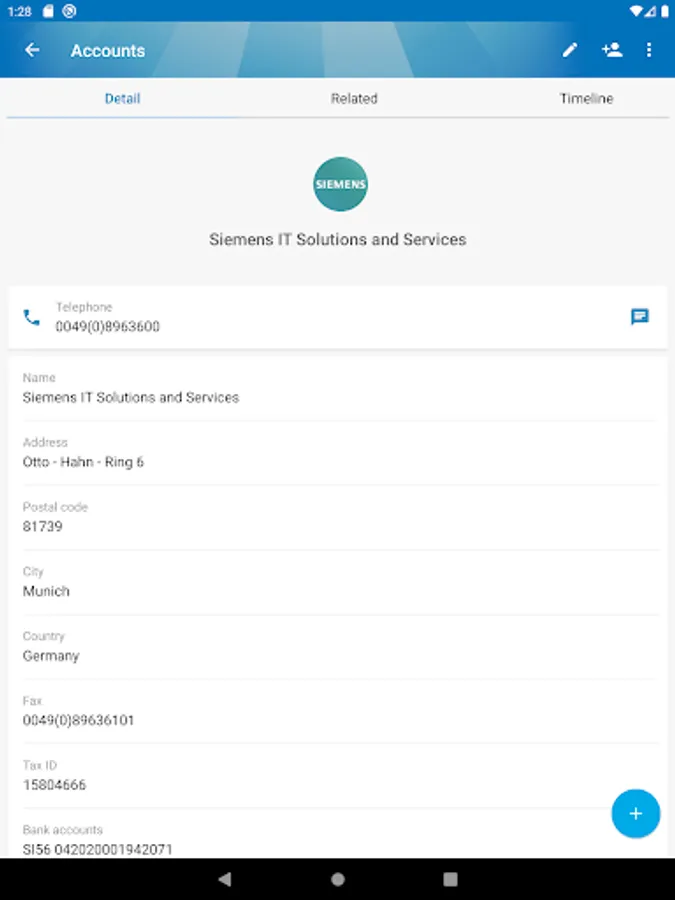Tap the blue plus floating button

click(x=635, y=813)
